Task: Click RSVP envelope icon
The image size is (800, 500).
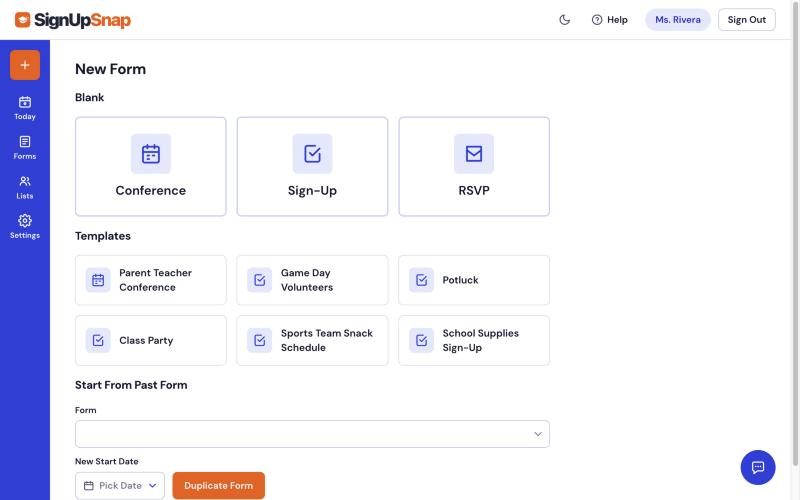Action: pos(474,154)
